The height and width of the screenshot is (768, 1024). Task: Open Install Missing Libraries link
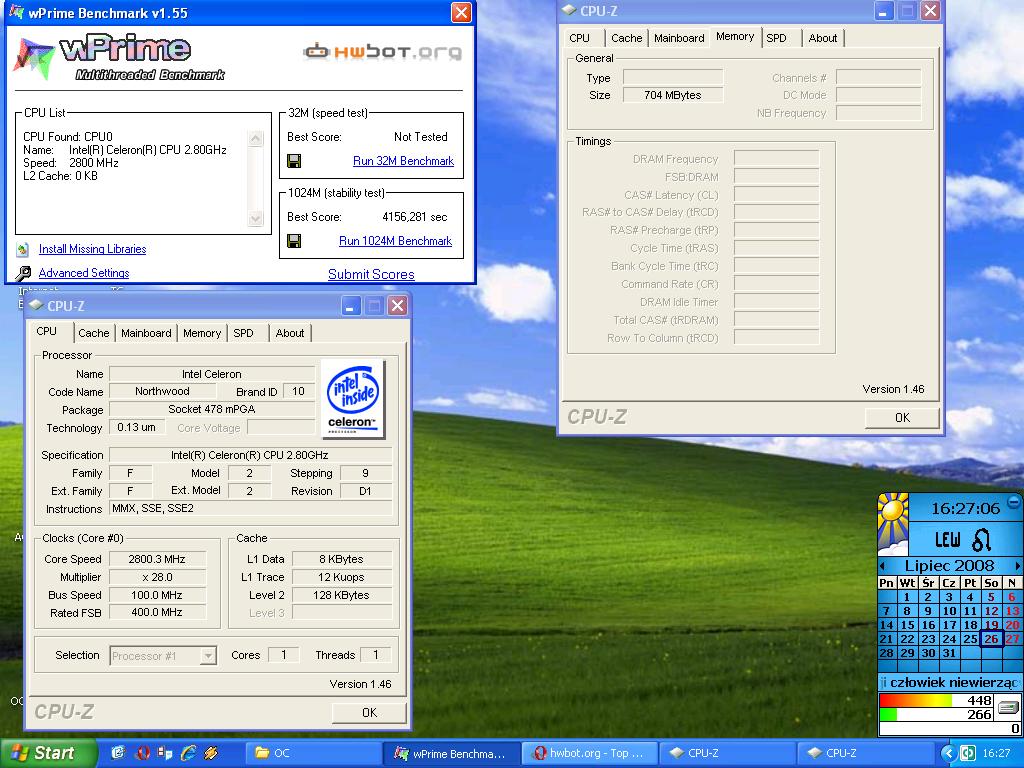tap(92, 249)
